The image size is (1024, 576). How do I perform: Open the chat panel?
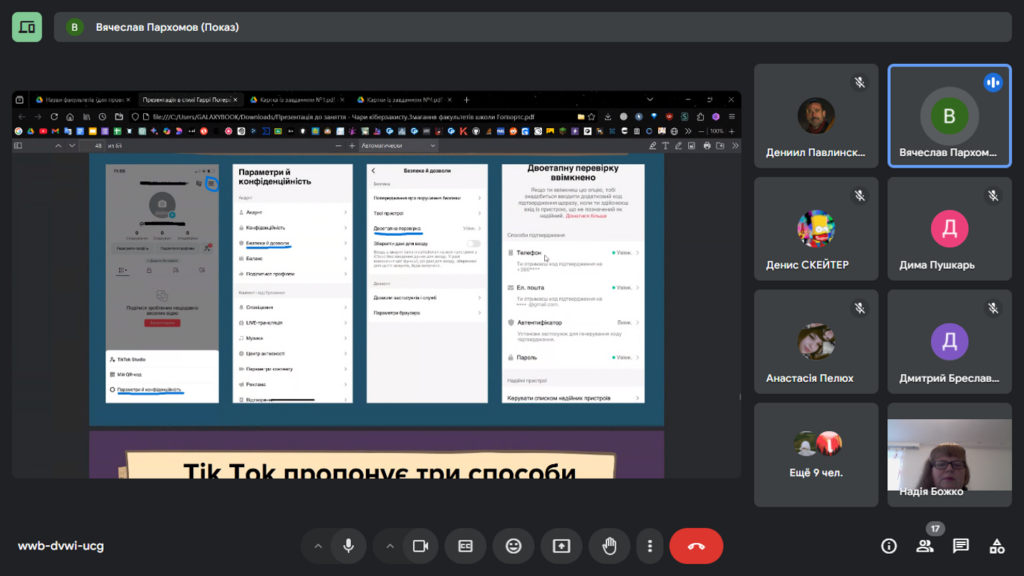click(x=961, y=546)
